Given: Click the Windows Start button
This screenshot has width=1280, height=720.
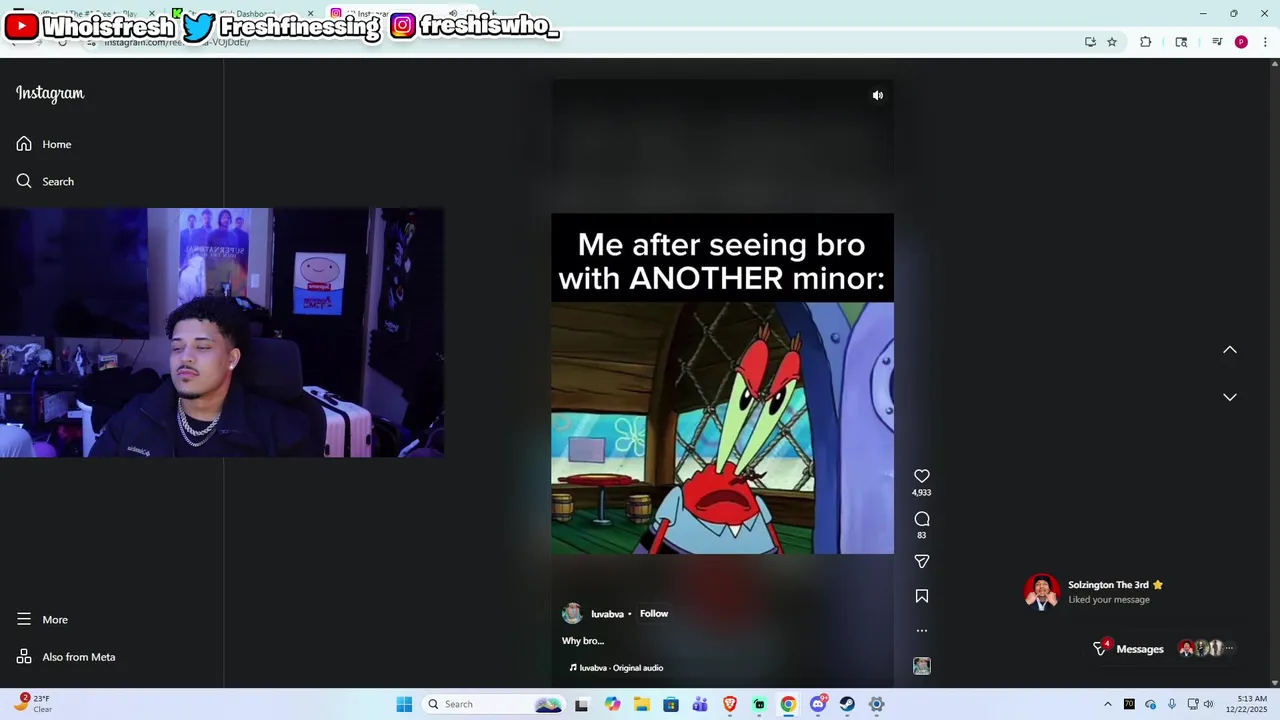Looking at the screenshot, I should point(404,704).
